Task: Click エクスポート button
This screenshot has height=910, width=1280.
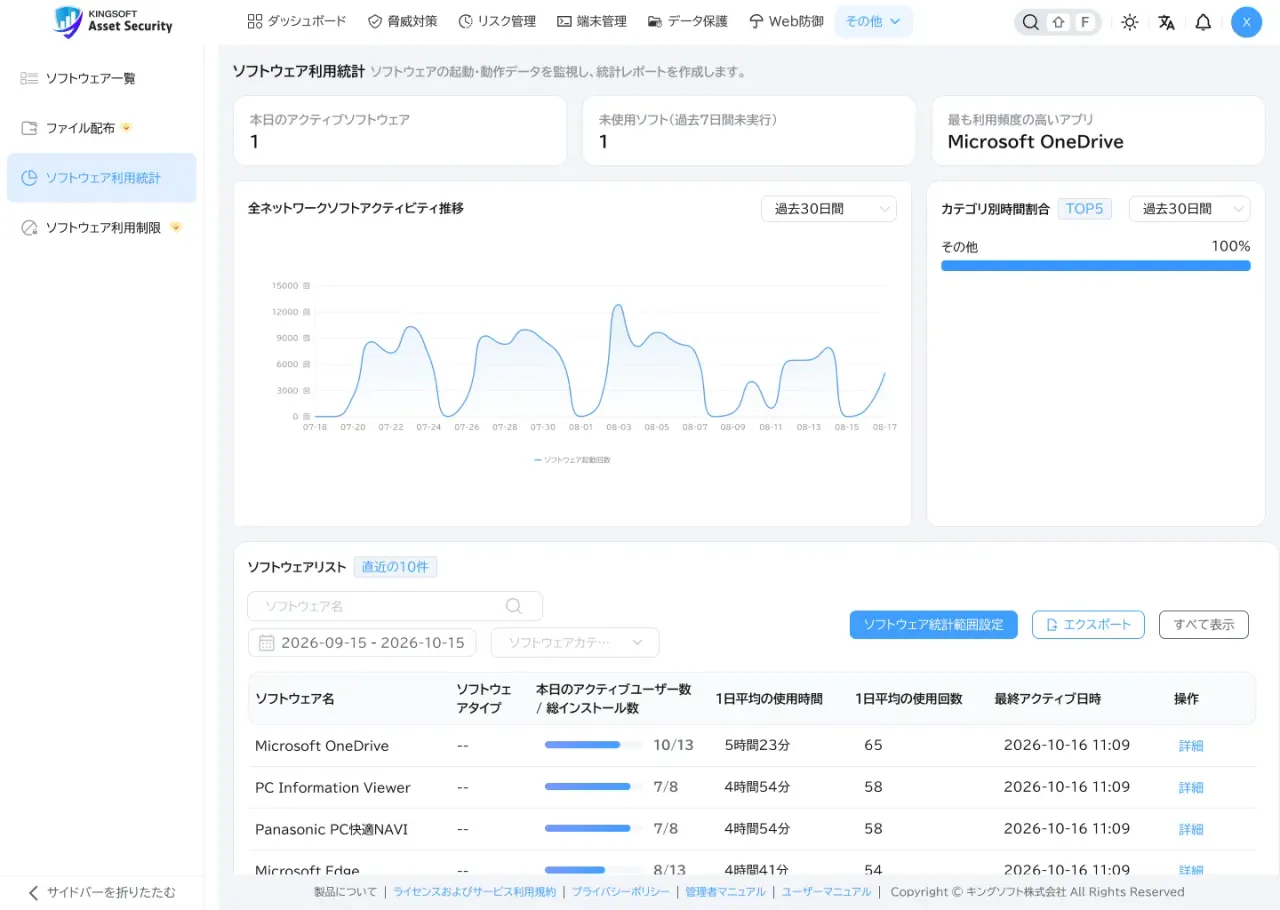Action: click(1088, 624)
